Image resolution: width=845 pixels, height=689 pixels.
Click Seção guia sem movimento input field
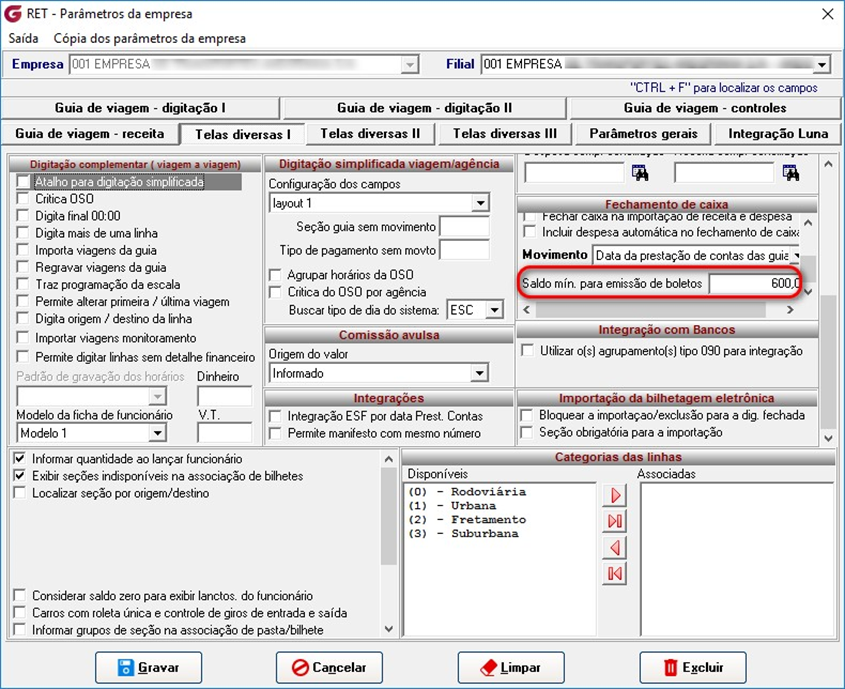465,226
